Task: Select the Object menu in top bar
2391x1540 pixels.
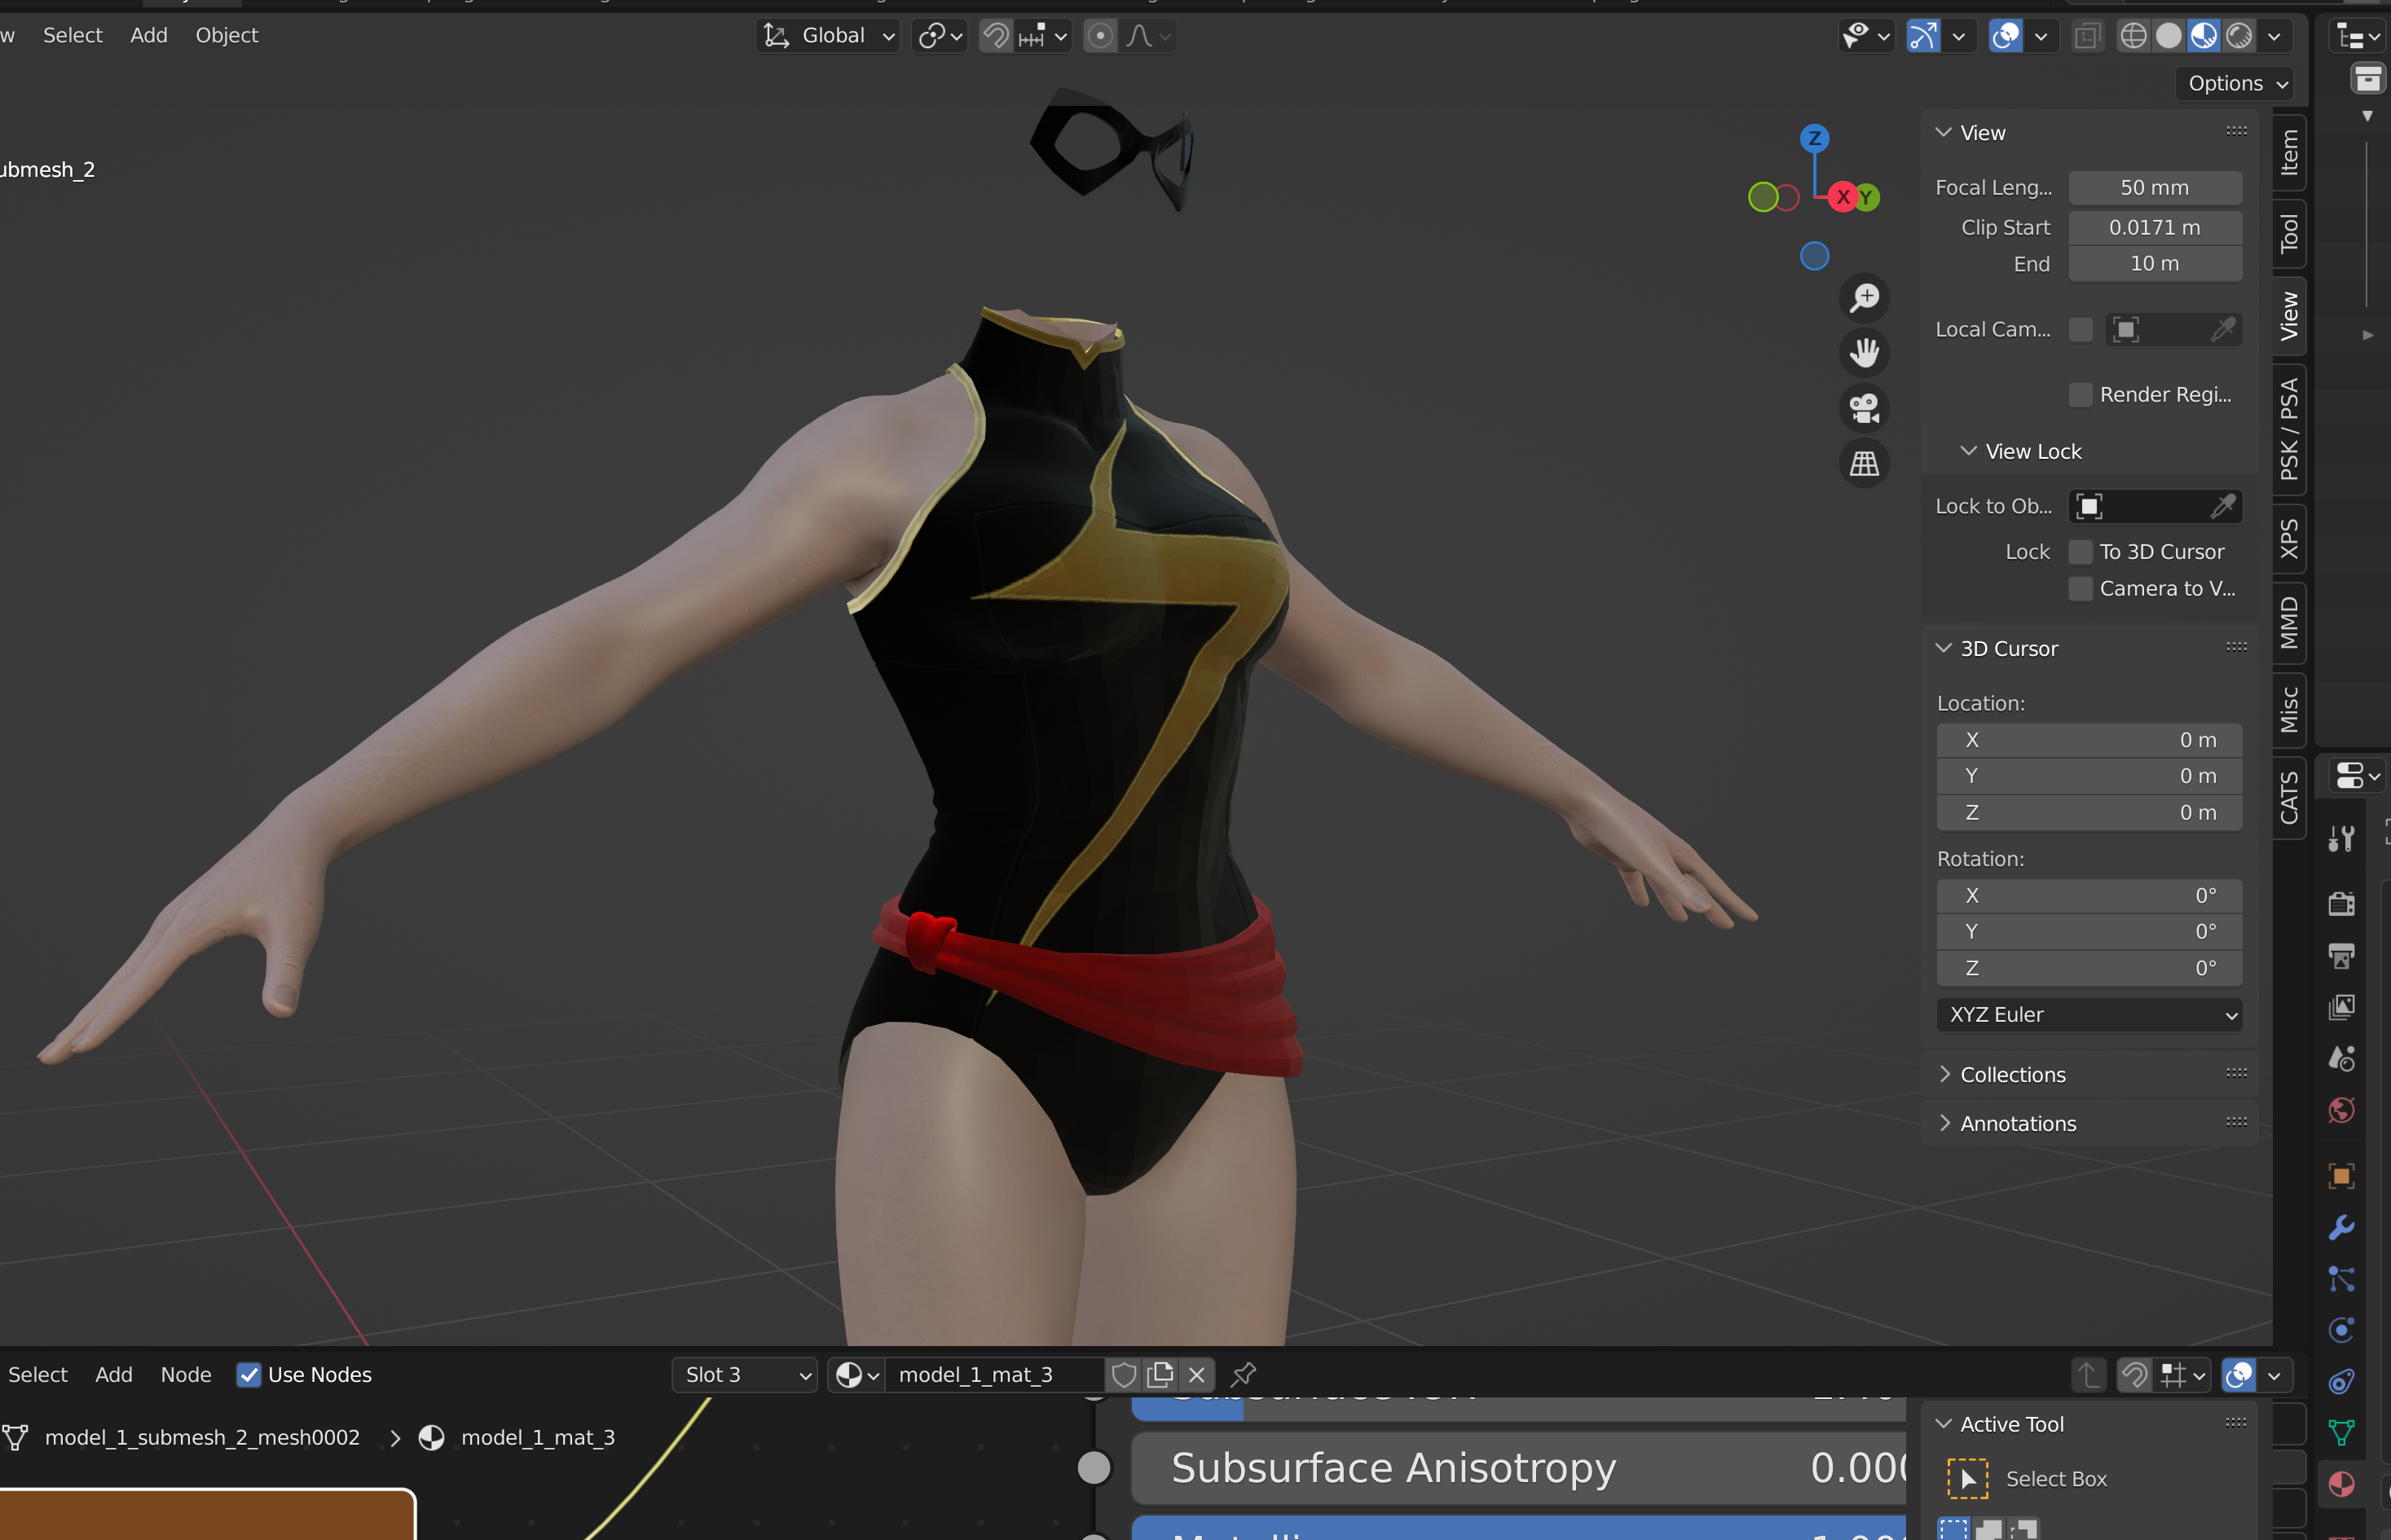Action: pyautogui.click(x=227, y=33)
